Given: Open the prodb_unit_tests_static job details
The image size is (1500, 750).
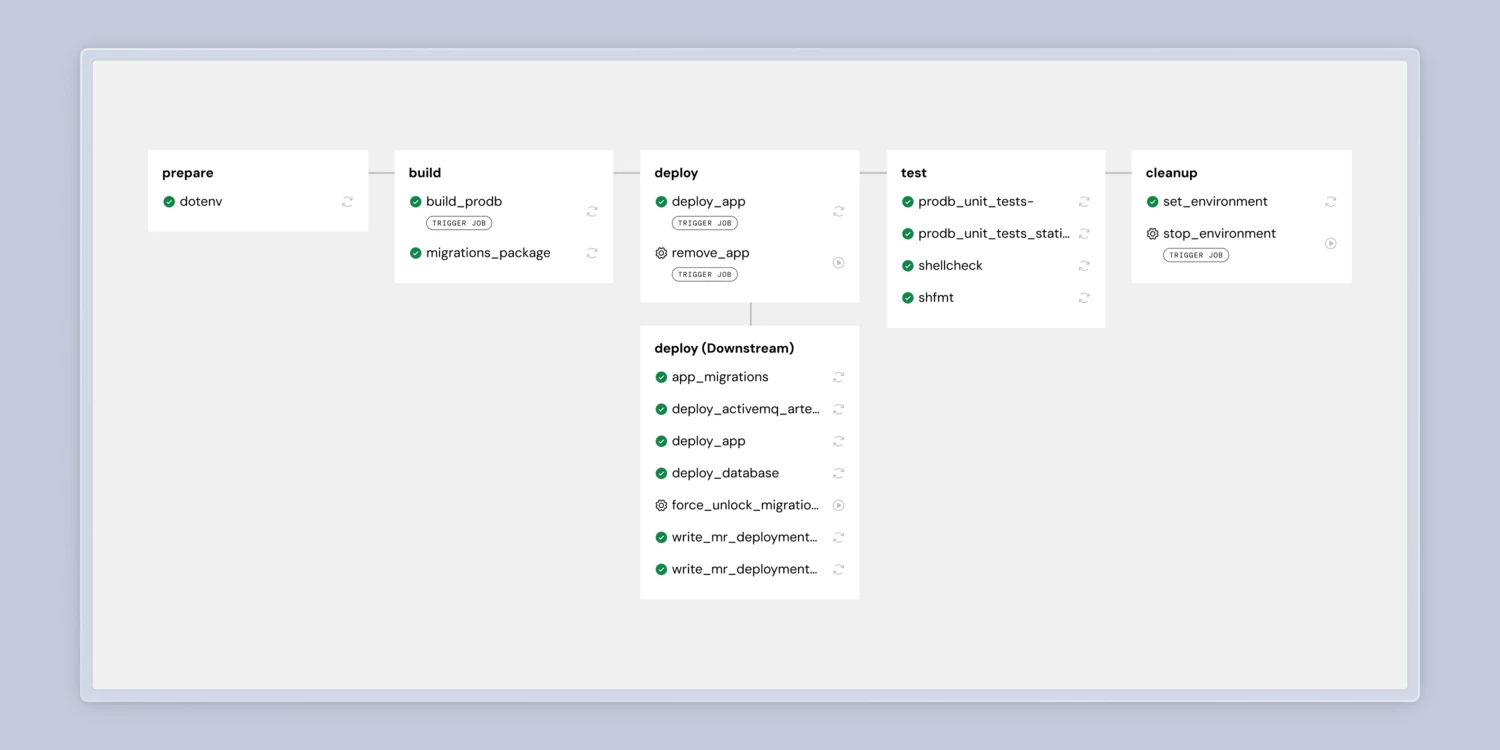Looking at the screenshot, I should click(x=993, y=234).
